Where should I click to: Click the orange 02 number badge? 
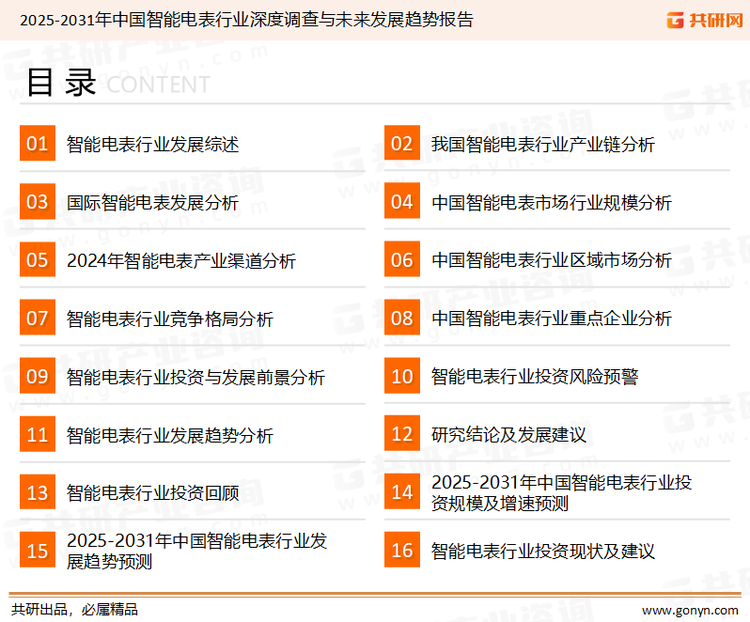point(402,143)
